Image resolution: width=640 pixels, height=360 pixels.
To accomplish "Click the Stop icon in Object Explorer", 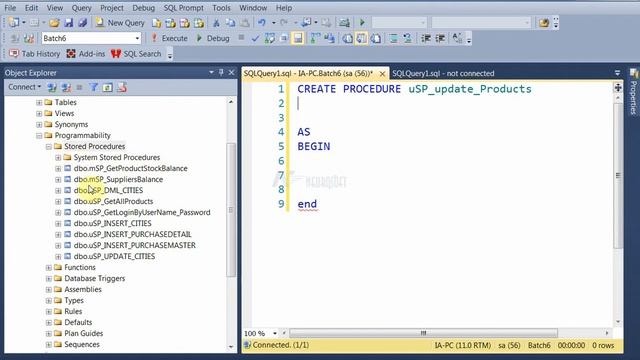I will click(80, 87).
